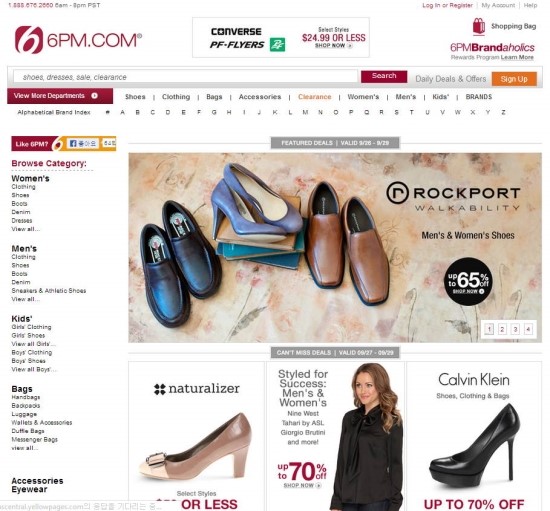Click the Shop Now arrow under 70% off
Viewport: 550px width, 511px height.
click(x=318, y=485)
